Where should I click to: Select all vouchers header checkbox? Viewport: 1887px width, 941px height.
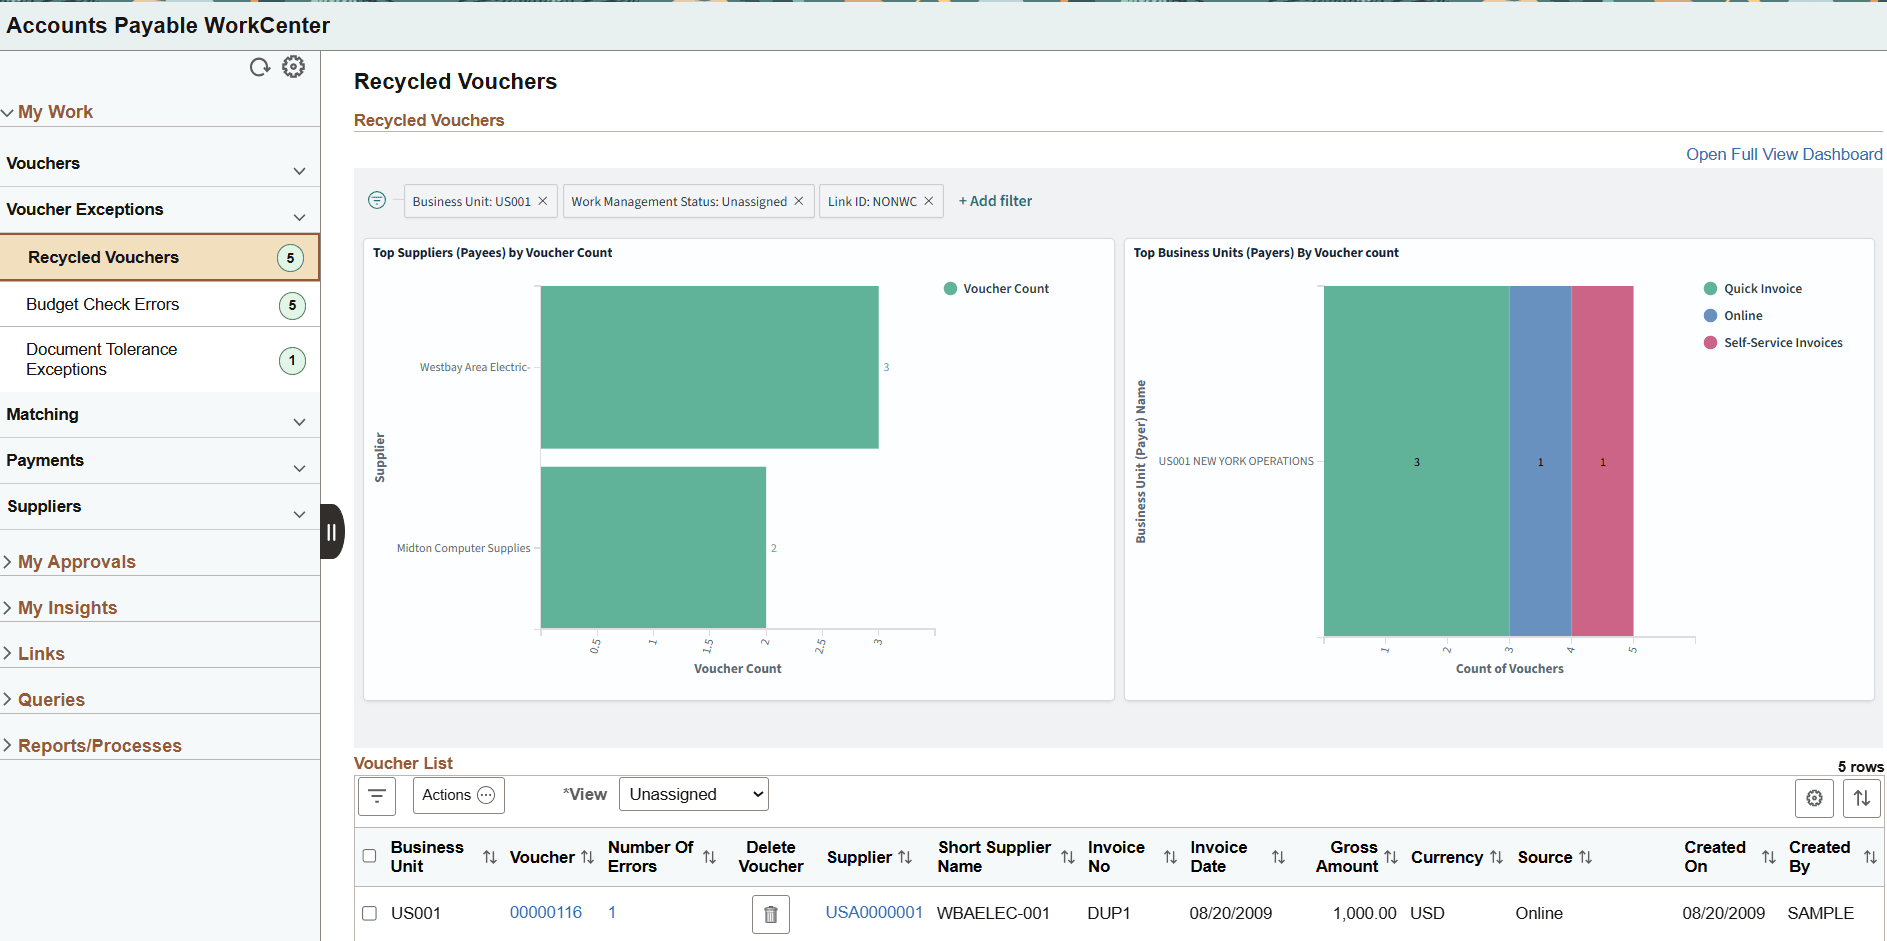(369, 856)
